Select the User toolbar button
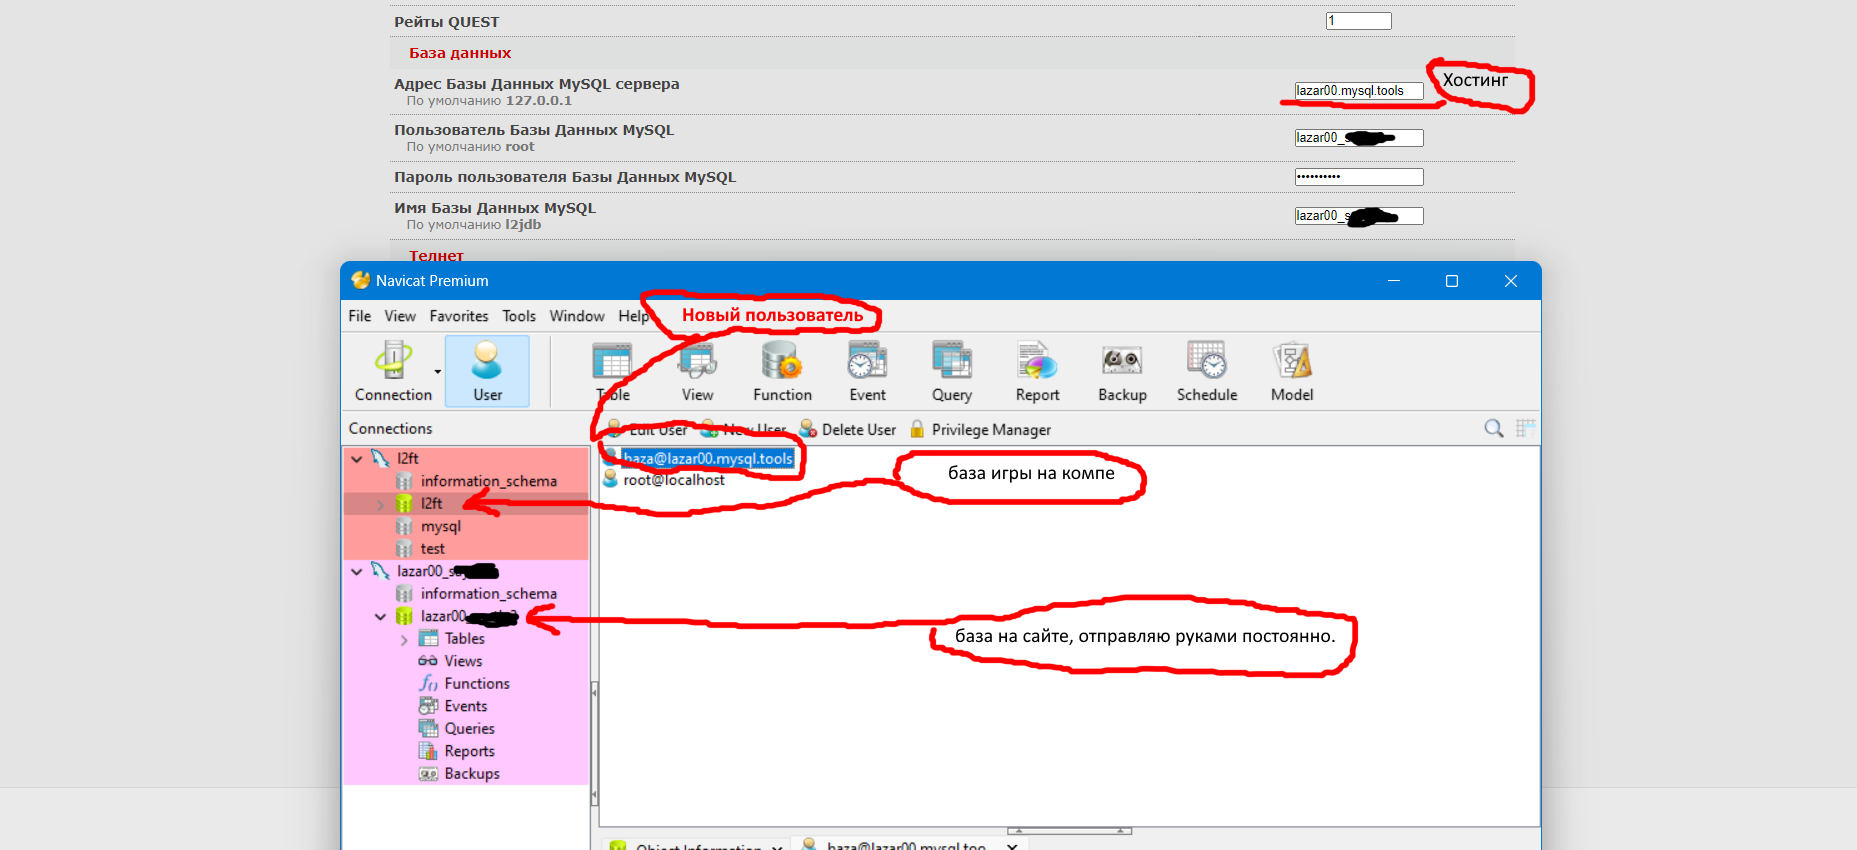 (487, 371)
